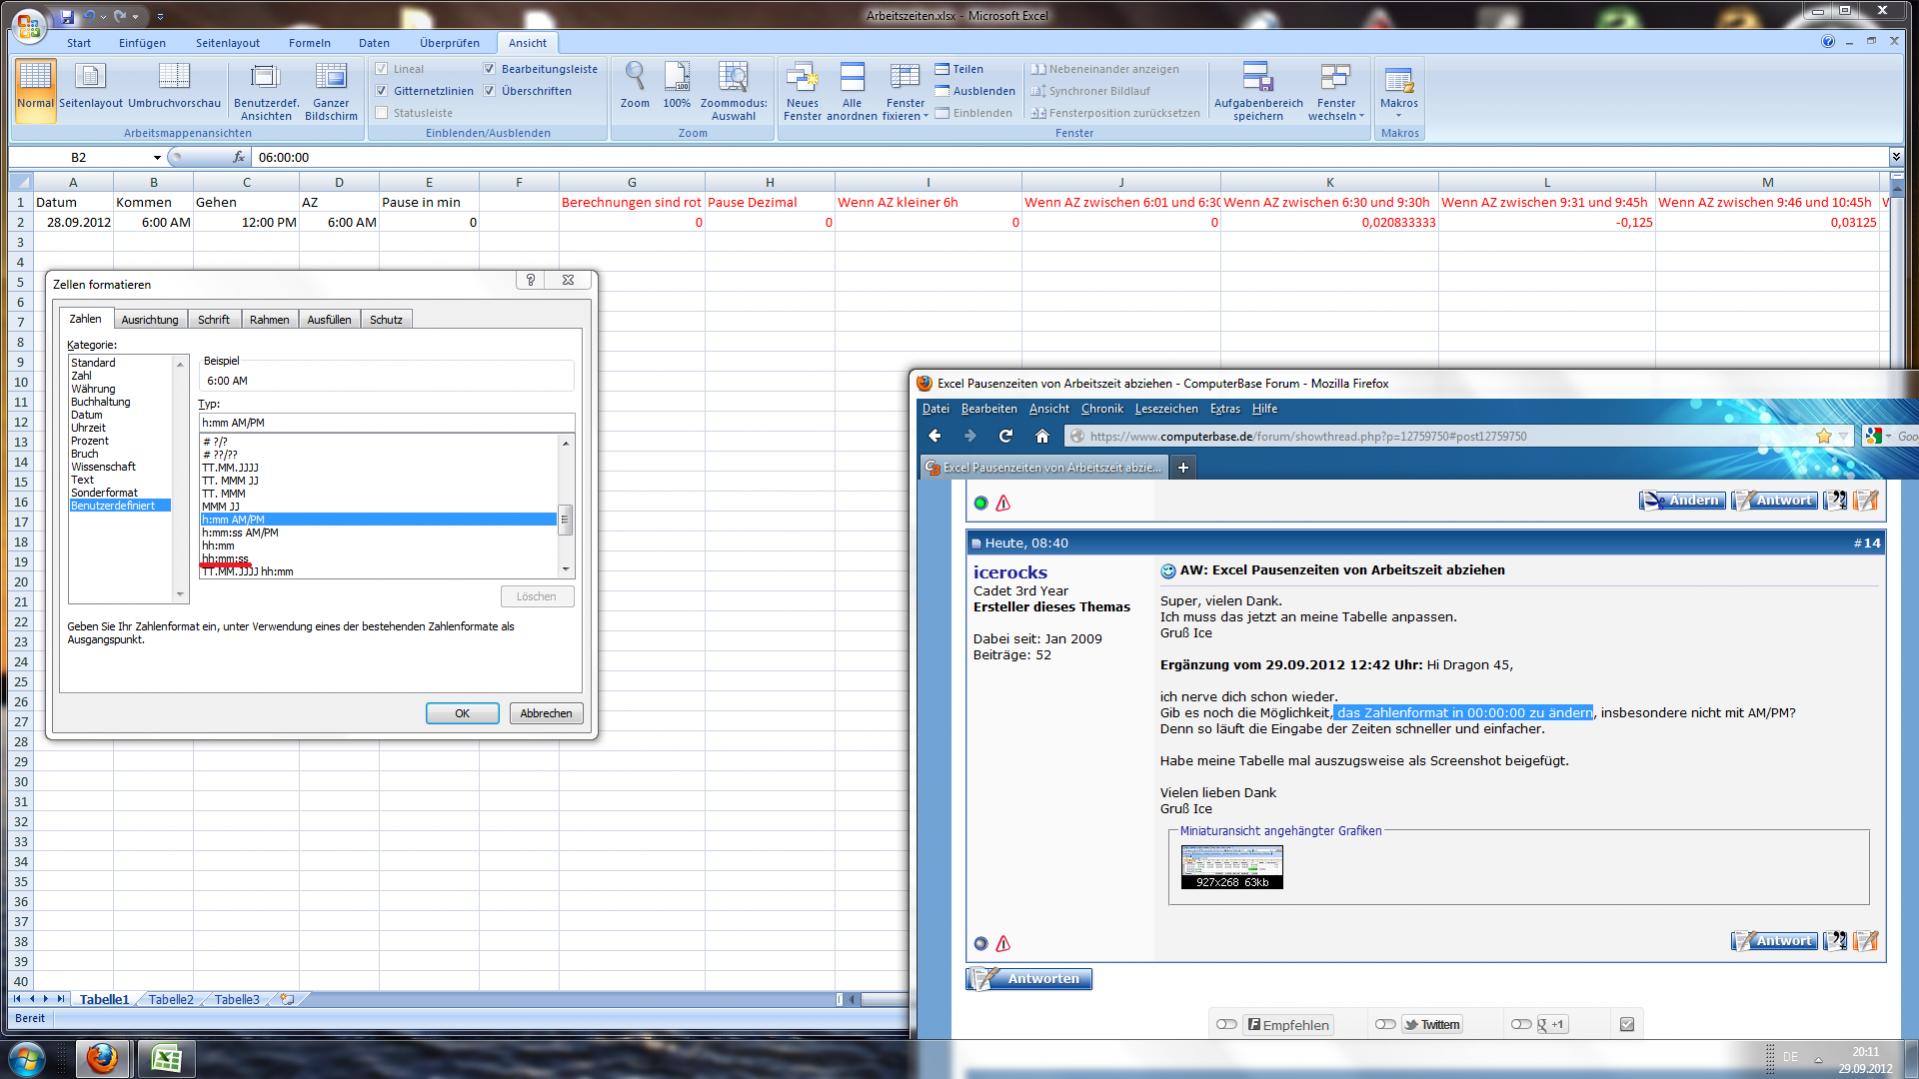Bookmark page with star icon

pos(1824,436)
